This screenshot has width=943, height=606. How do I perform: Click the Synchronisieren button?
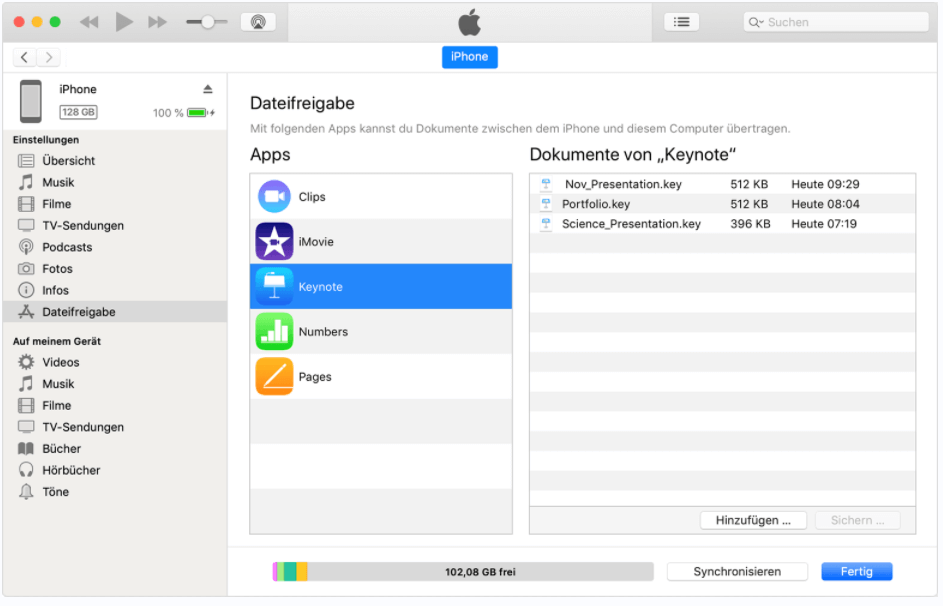737,572
